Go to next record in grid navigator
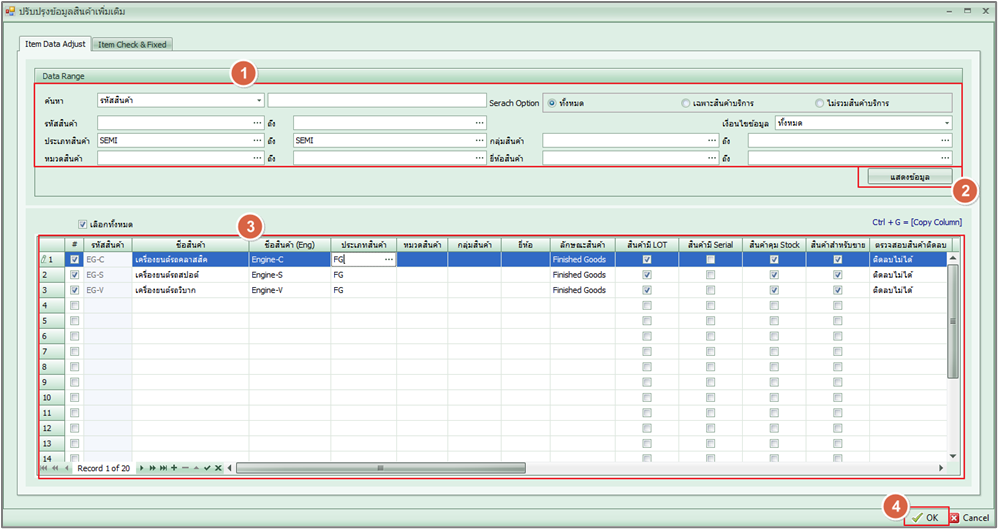998x529 pixels. [x=142, y=468]
